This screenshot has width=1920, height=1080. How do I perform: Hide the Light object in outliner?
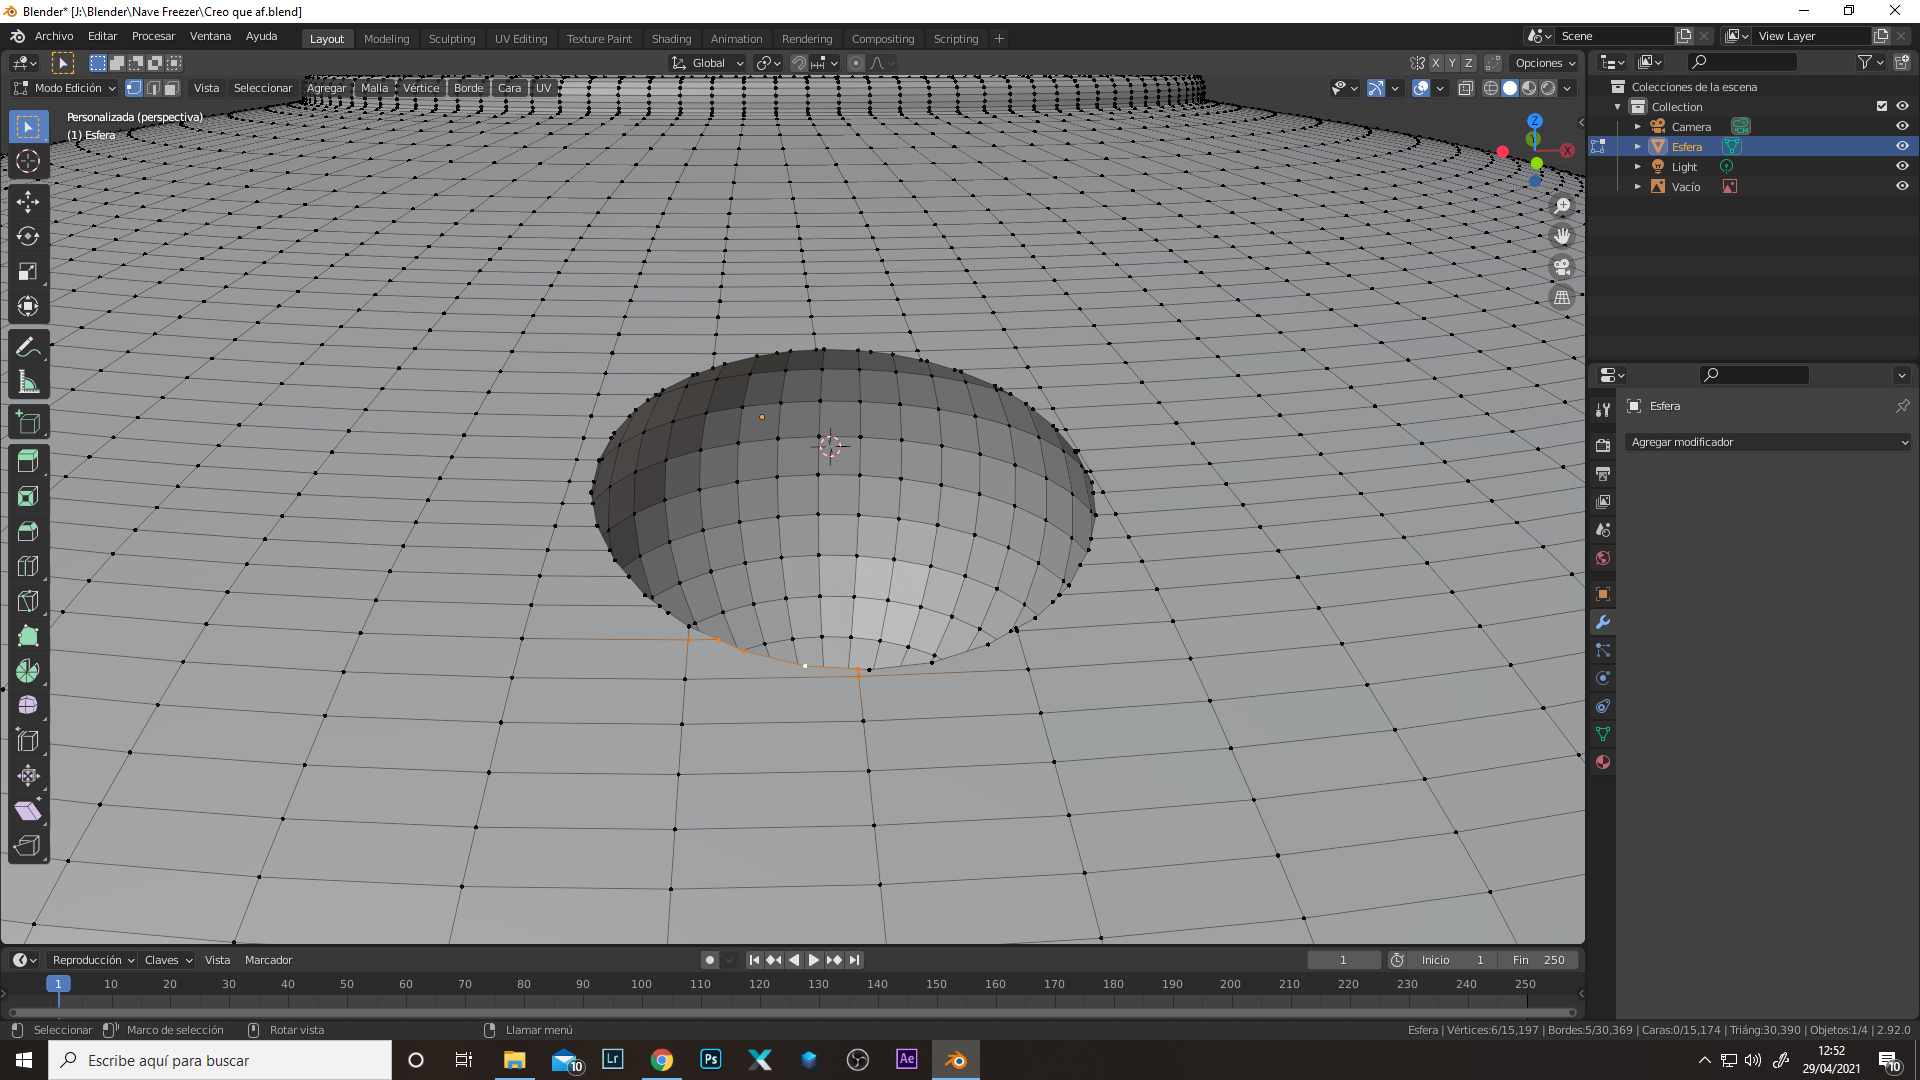[x=1902, y=166]
